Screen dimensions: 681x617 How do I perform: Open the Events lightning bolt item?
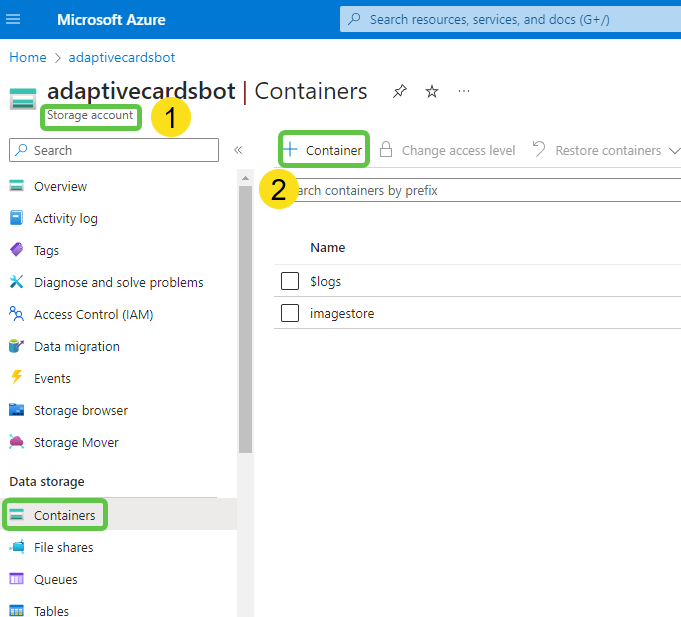coord(52,378)
